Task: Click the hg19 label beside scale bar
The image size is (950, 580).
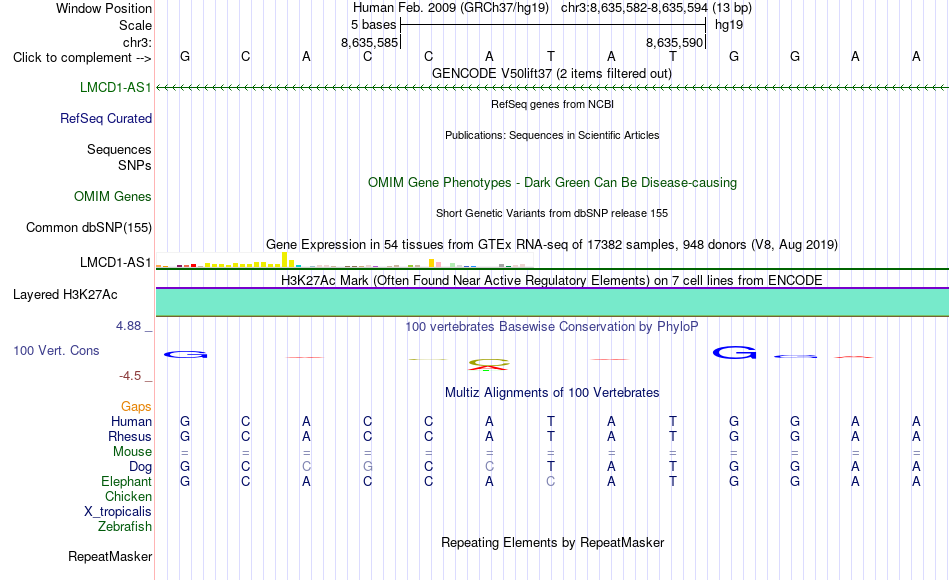Action: [x=729, y=25]
